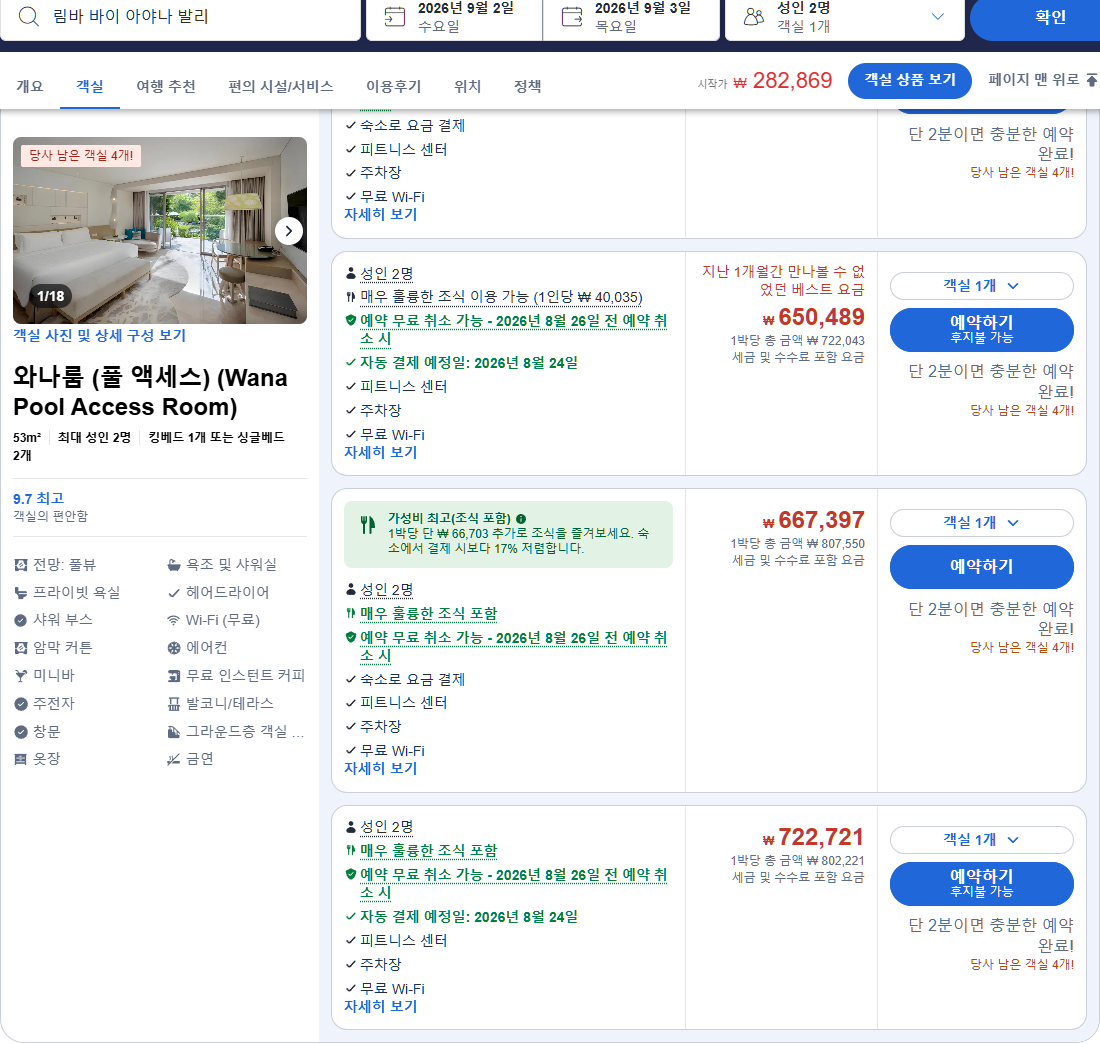Show the next room photo arrow
1100x1044 pixels.
(288, 231)
